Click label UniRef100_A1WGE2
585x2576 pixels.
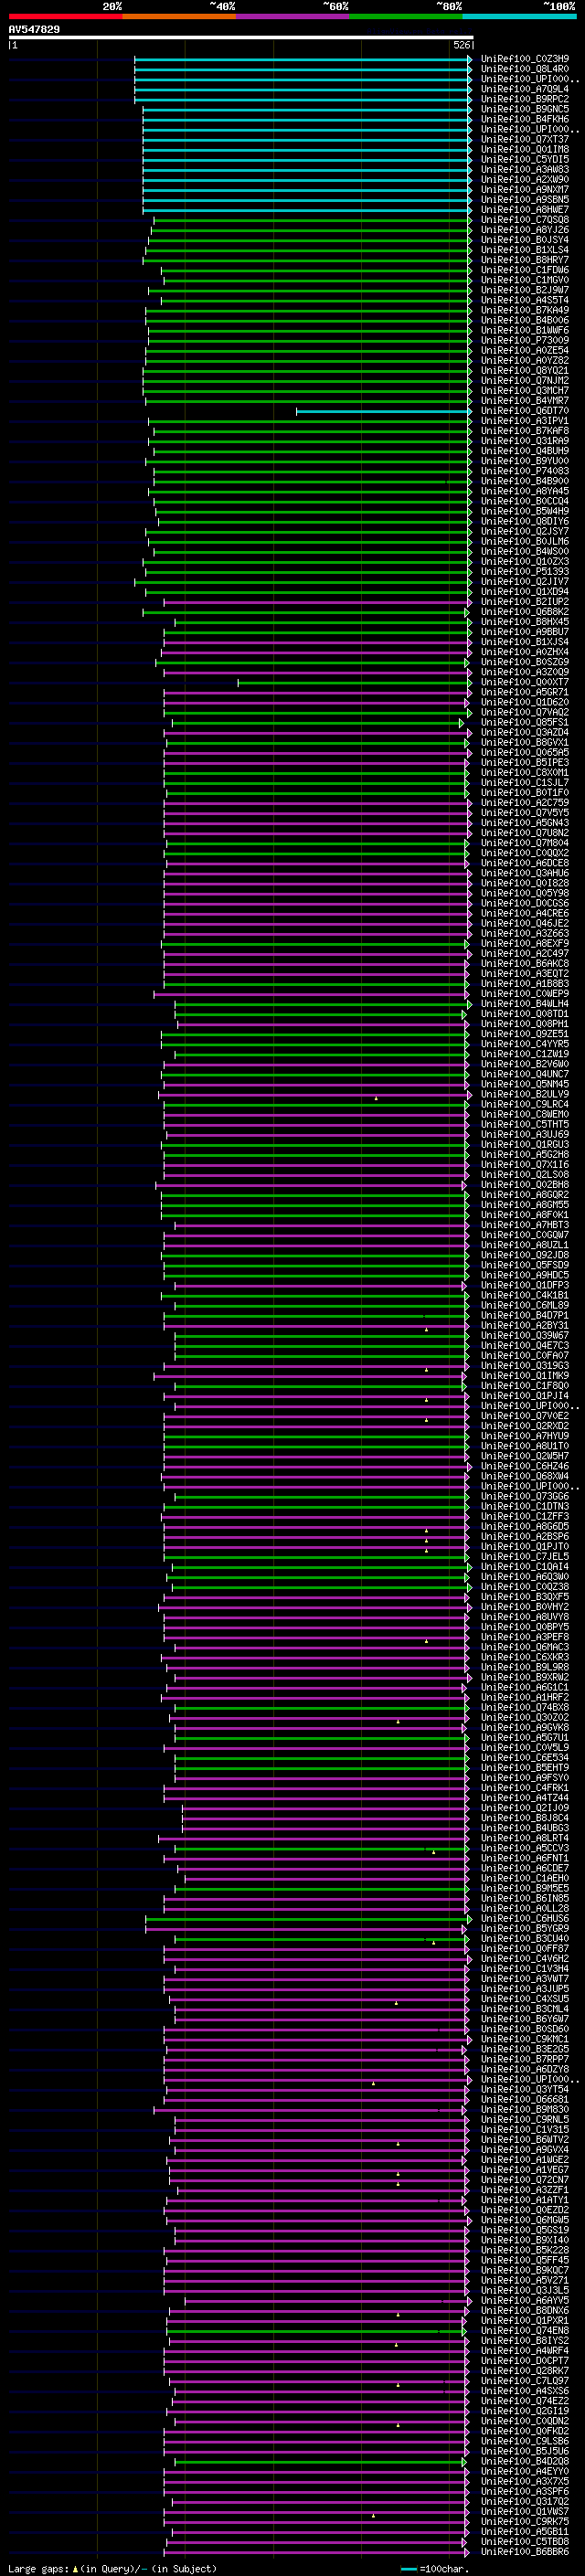click(525, 2161)
